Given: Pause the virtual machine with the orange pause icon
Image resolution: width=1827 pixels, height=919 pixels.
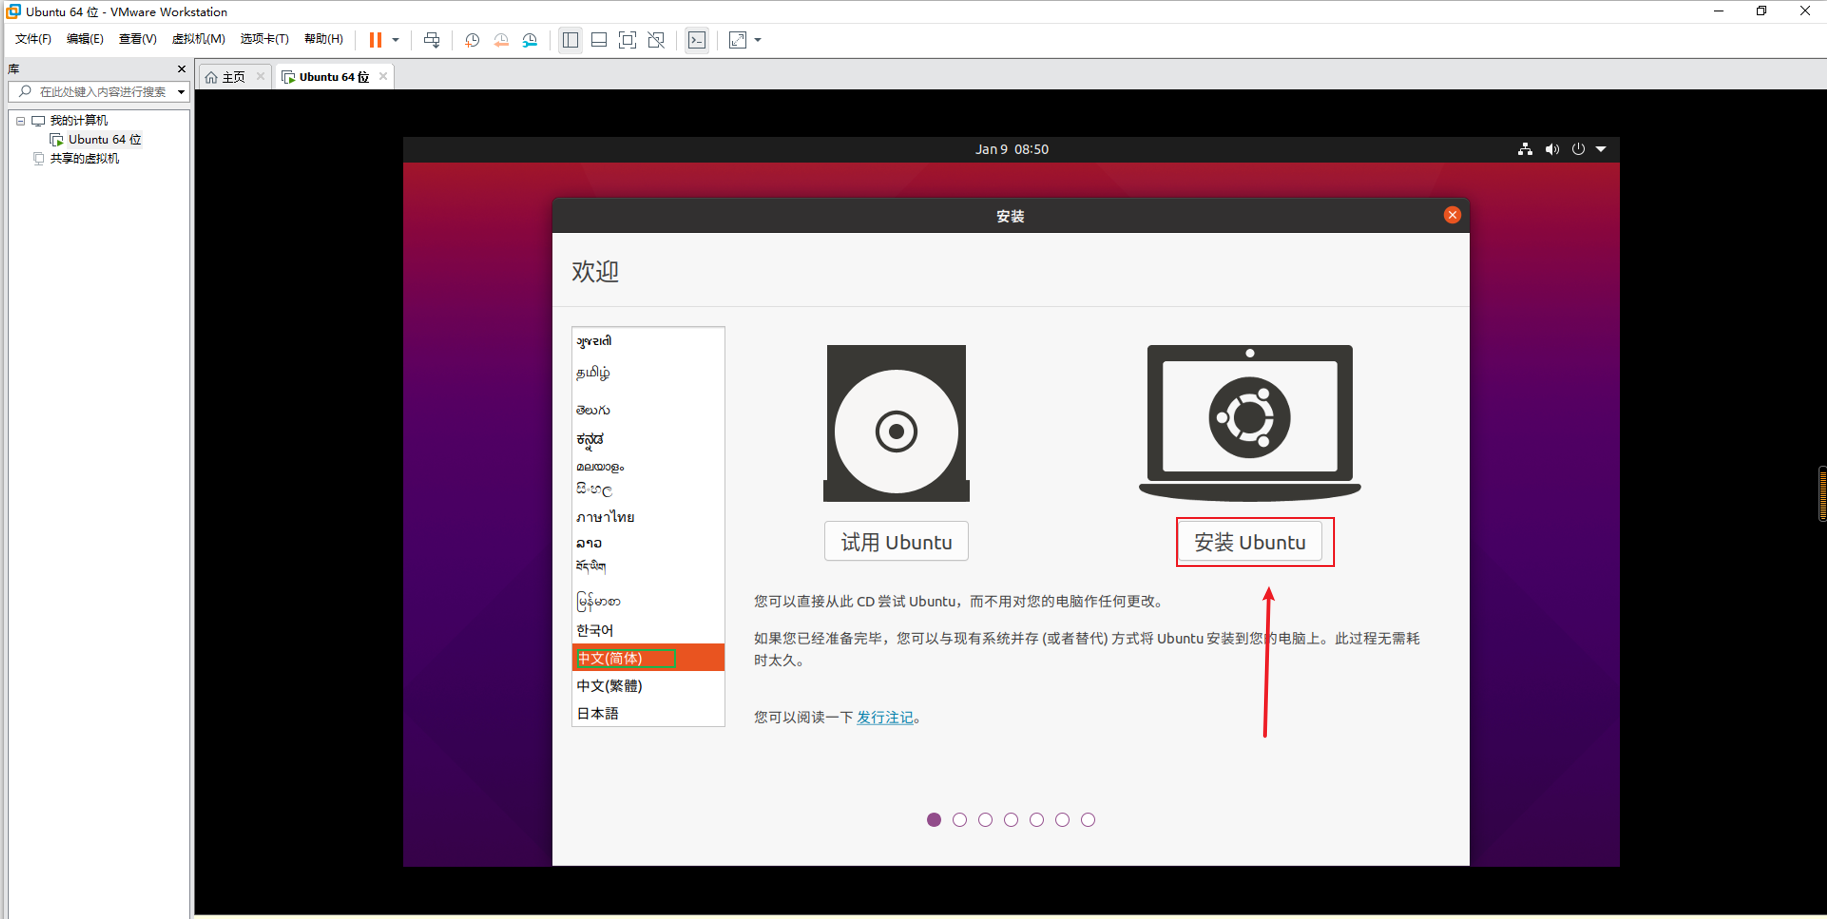Looking at the screenshot, I should point(375,40).
